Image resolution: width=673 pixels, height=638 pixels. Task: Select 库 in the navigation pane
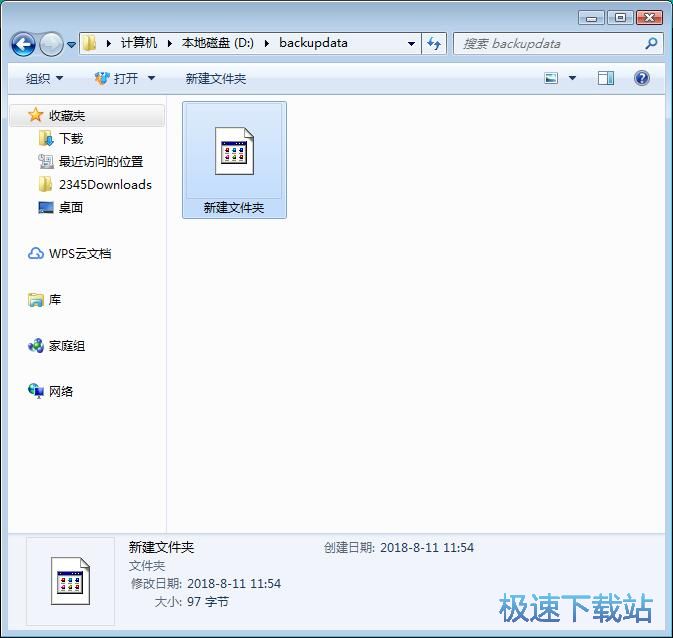[x=55, y=300]
